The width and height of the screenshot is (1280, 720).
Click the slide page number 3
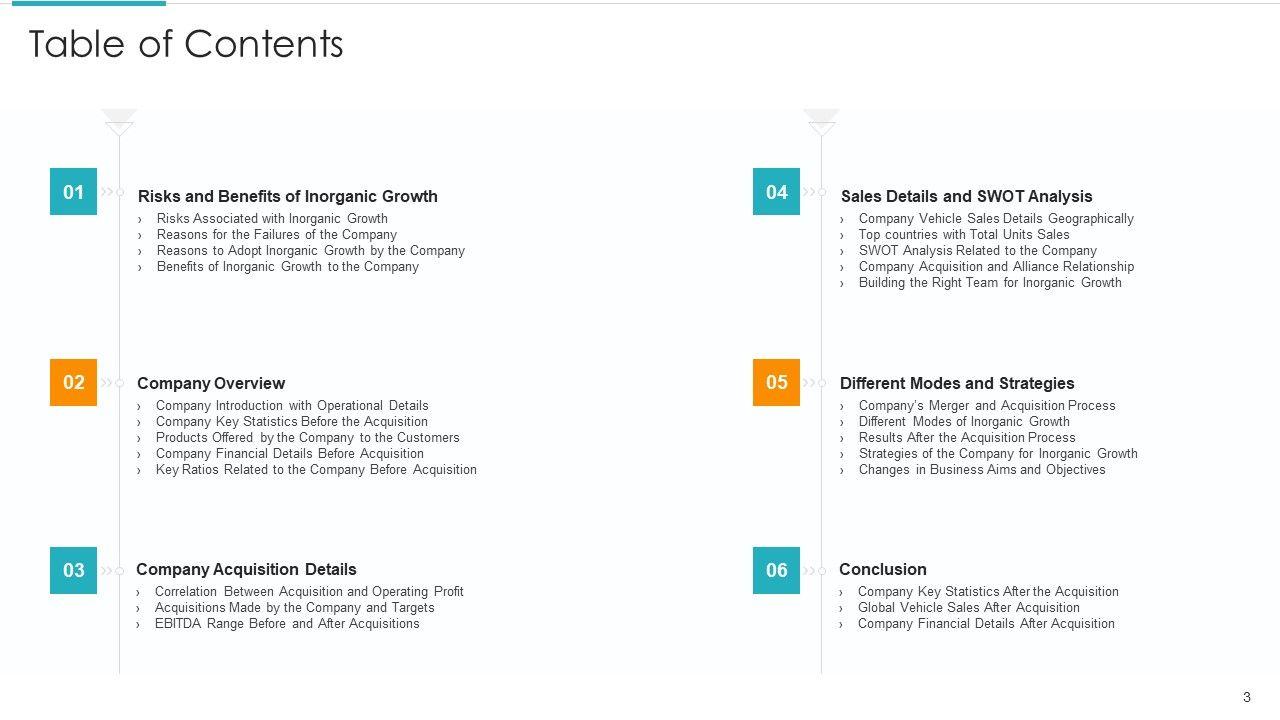point(1246,697)
